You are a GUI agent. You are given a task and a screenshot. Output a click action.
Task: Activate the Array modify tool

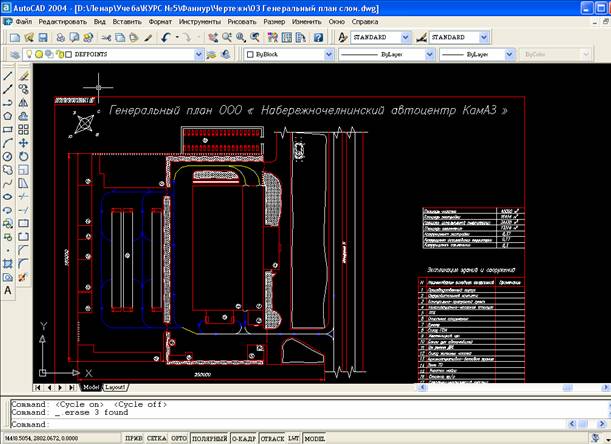pyautogui.click(x=23, y=129)
